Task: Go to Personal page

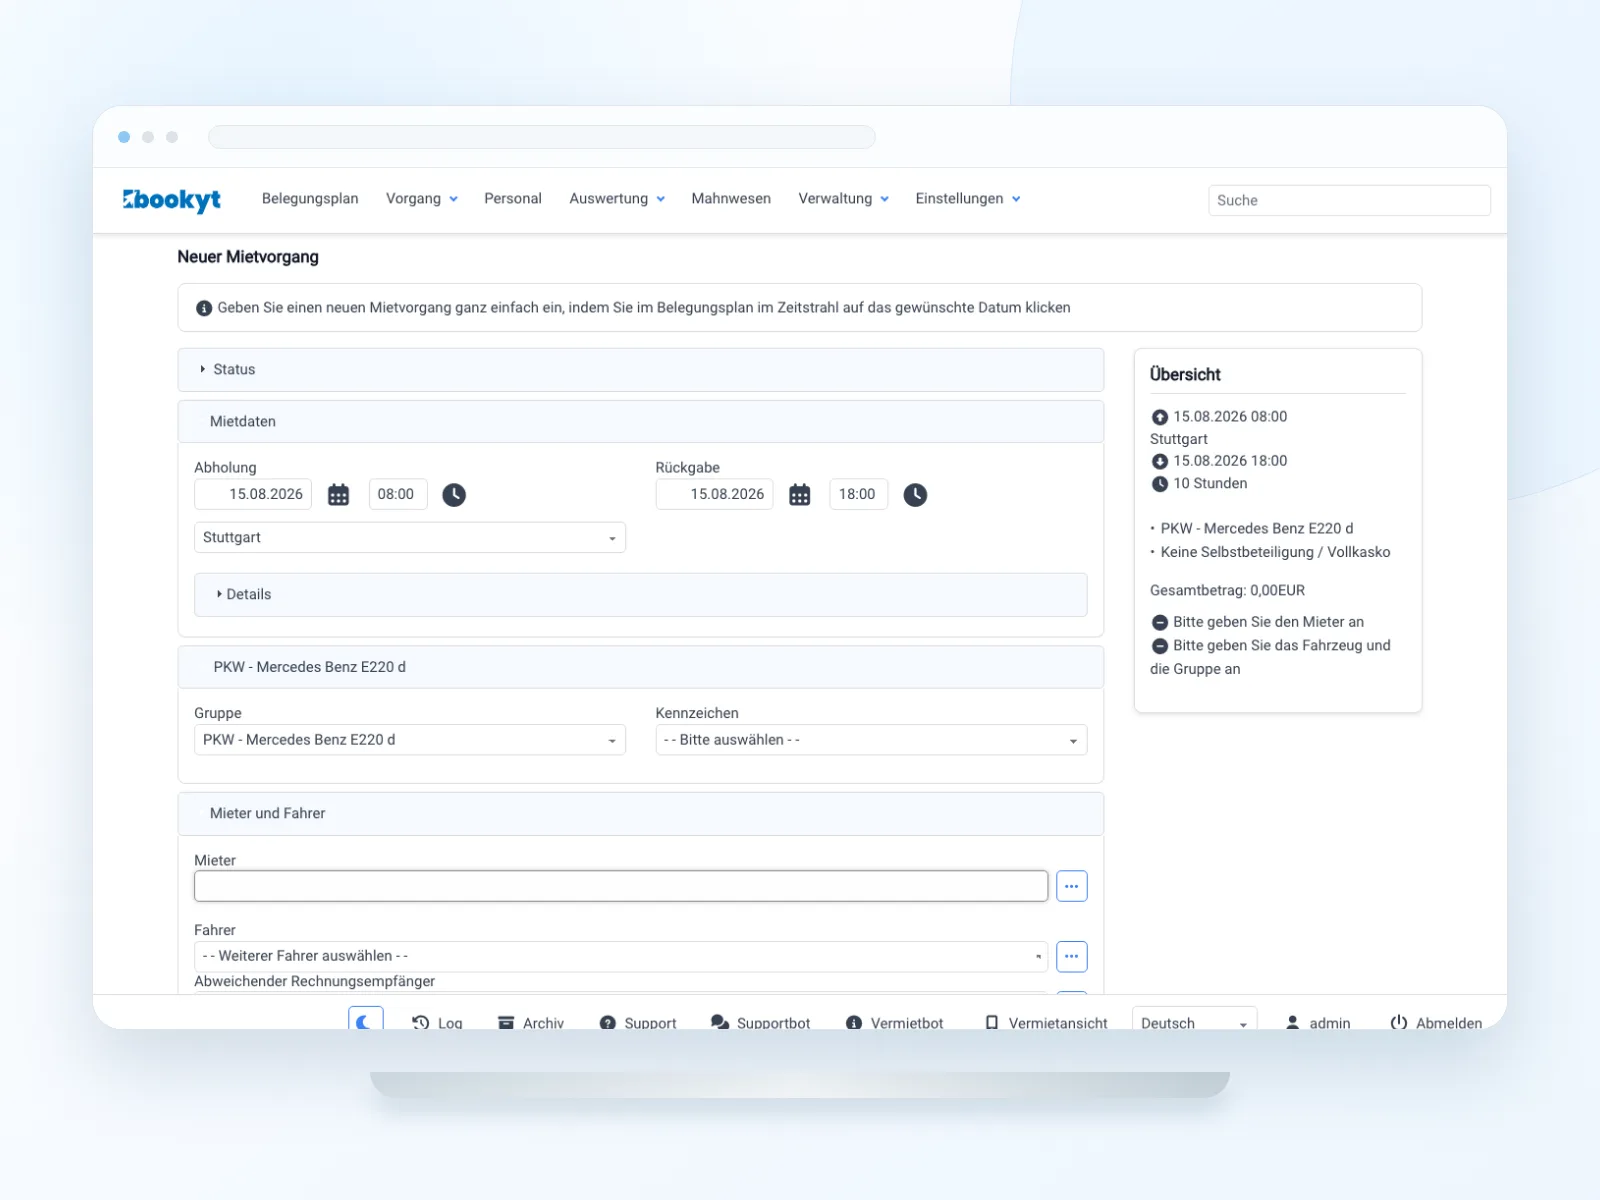Action: tap(513, 199)
